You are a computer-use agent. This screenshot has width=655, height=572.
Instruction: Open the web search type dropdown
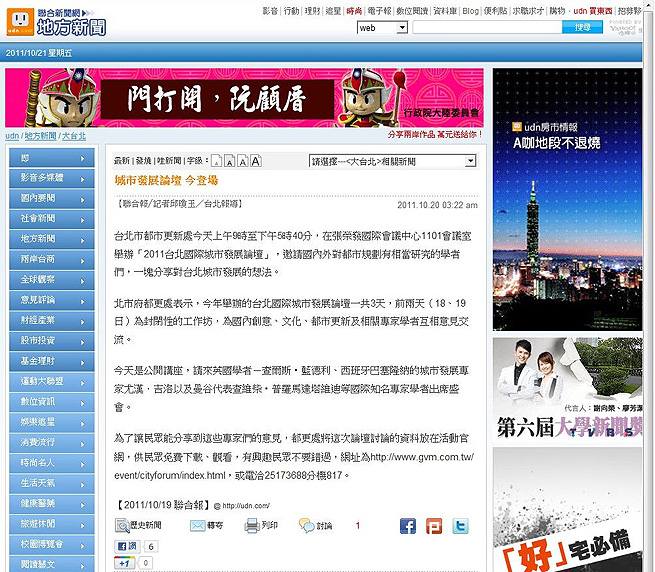(381, 28)
